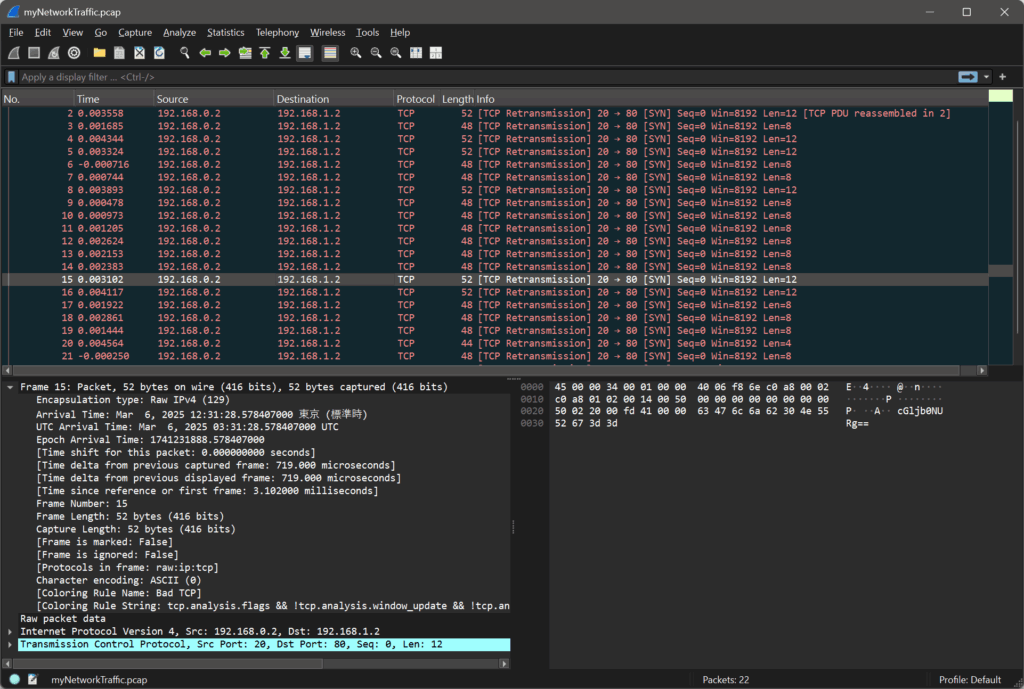Image resolution: width=1024 pixels, height=689 pixels.
Task: Jump to the last packet icon
Action: pos(285,53)
